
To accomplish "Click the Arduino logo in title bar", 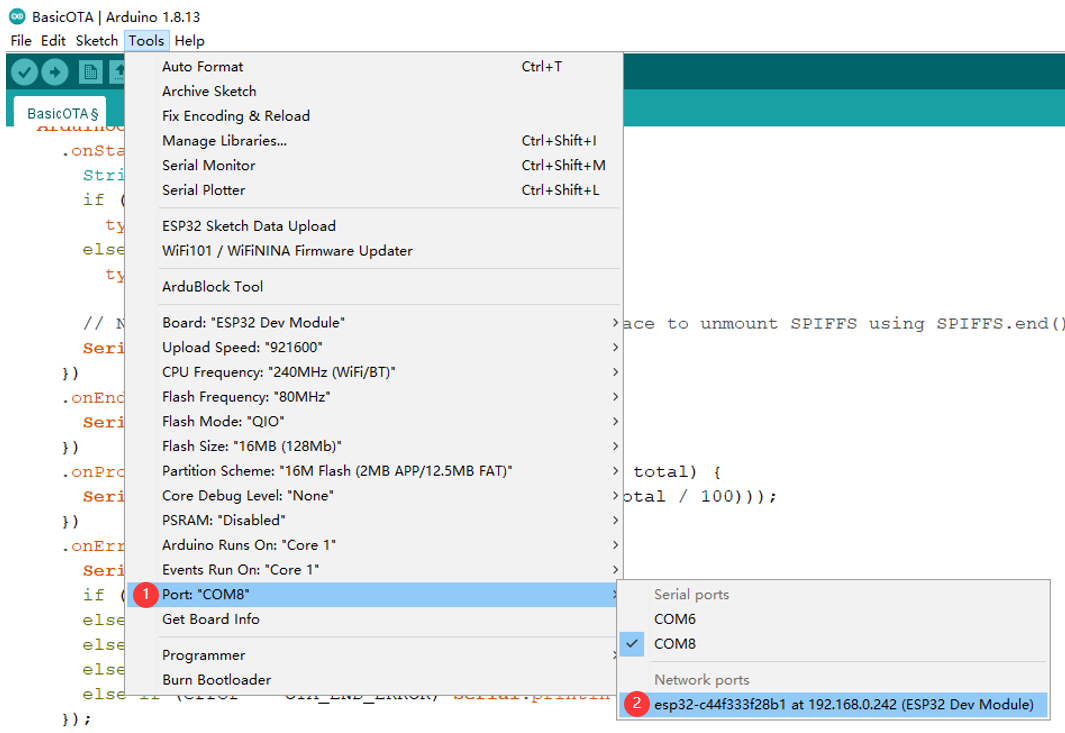I will click(17, 16).
